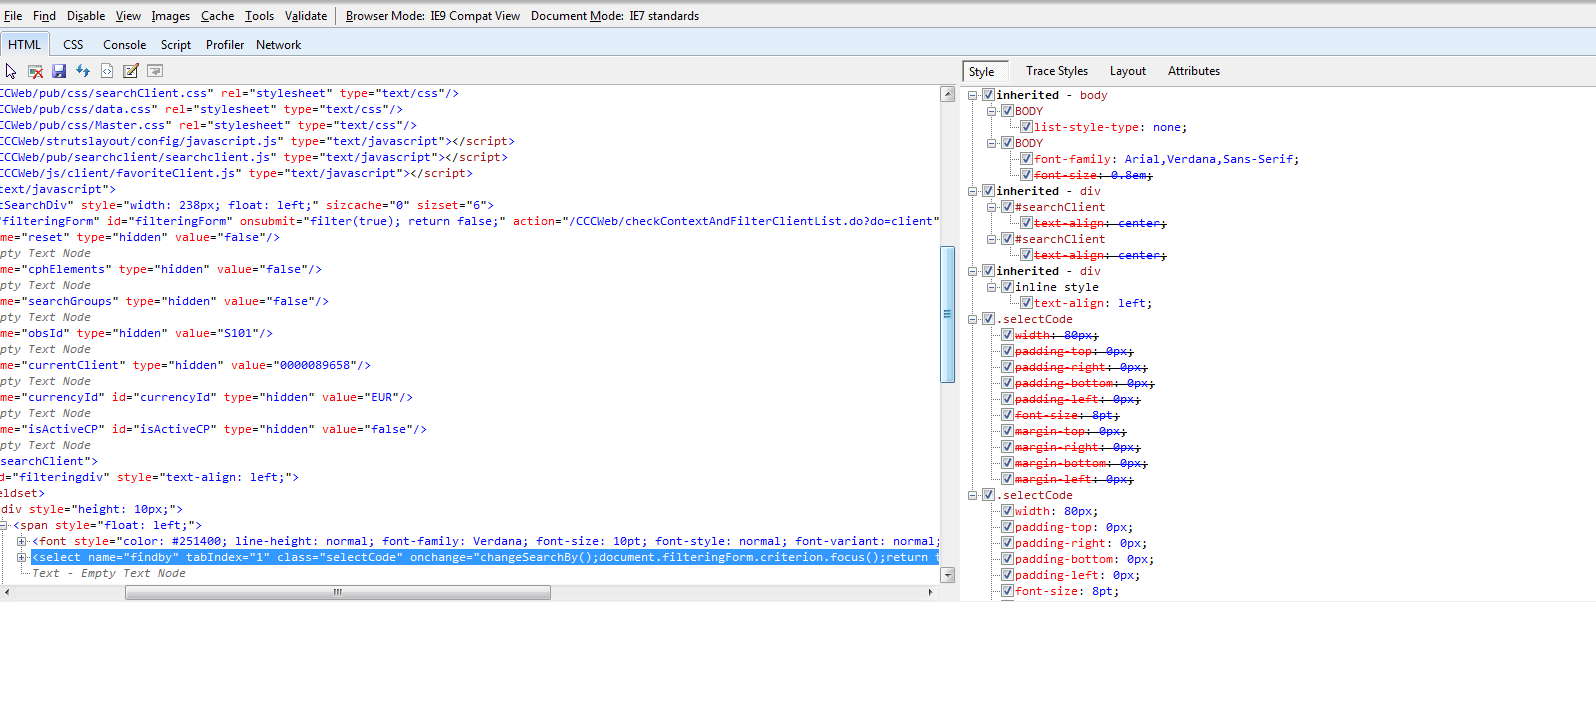Switch to the Script tab
This screenshot has width=1596, height=720.
pos(176,45)
